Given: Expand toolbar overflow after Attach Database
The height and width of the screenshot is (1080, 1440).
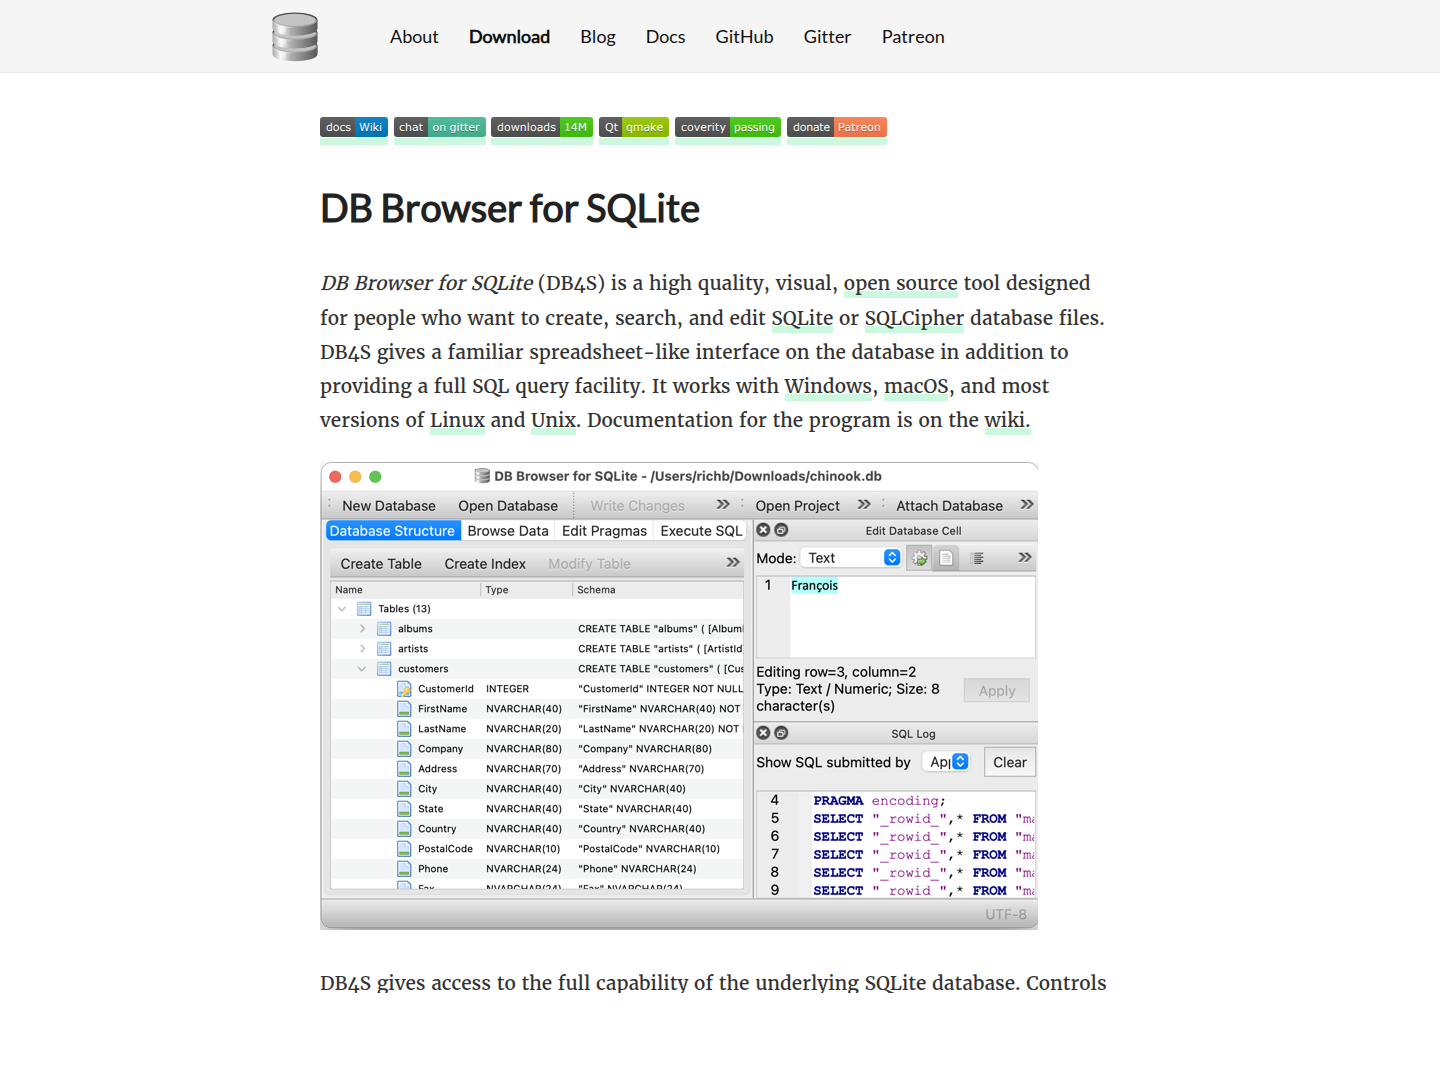Looking at the screenshot, I should point(1027,504).
